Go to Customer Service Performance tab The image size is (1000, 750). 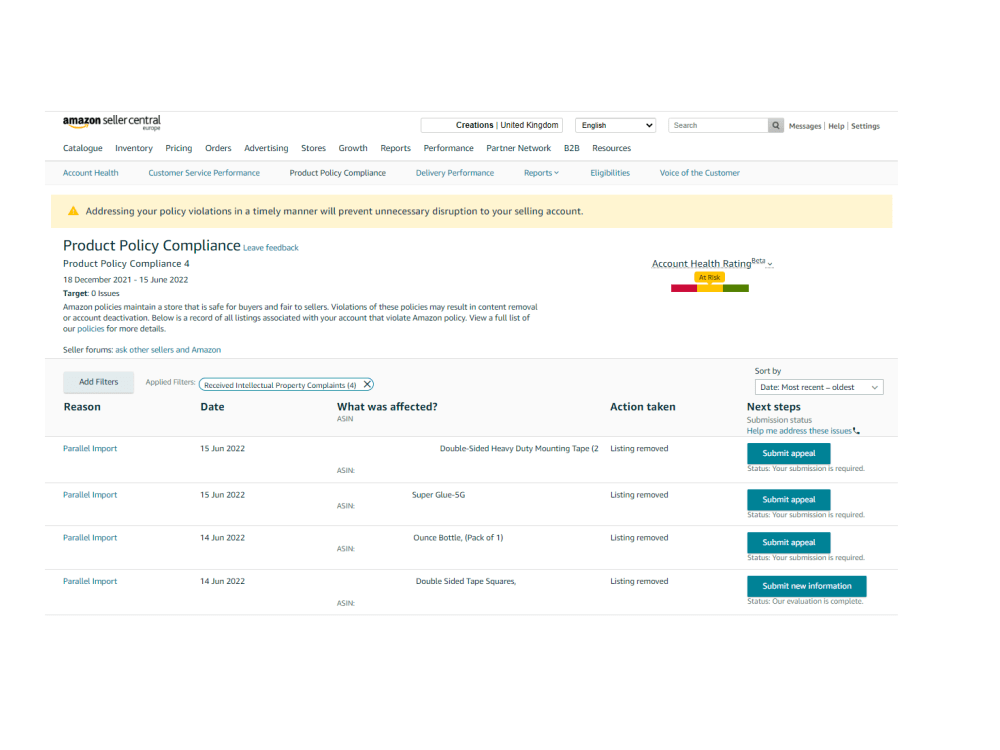pyautogui.click(x=204, y=173)
